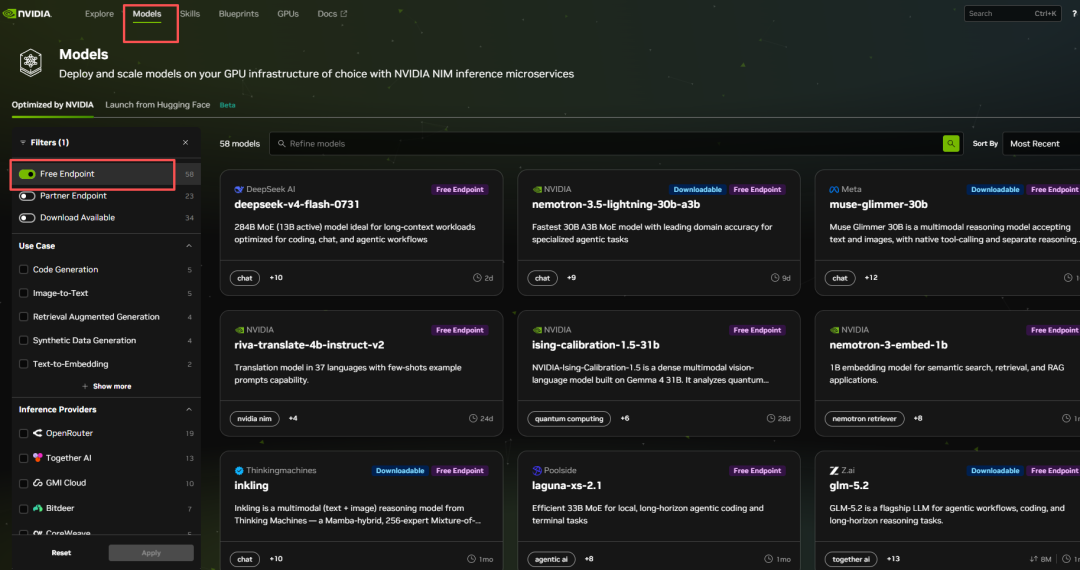
Task: Open the Skills nav item
Action: click(189, 14)
